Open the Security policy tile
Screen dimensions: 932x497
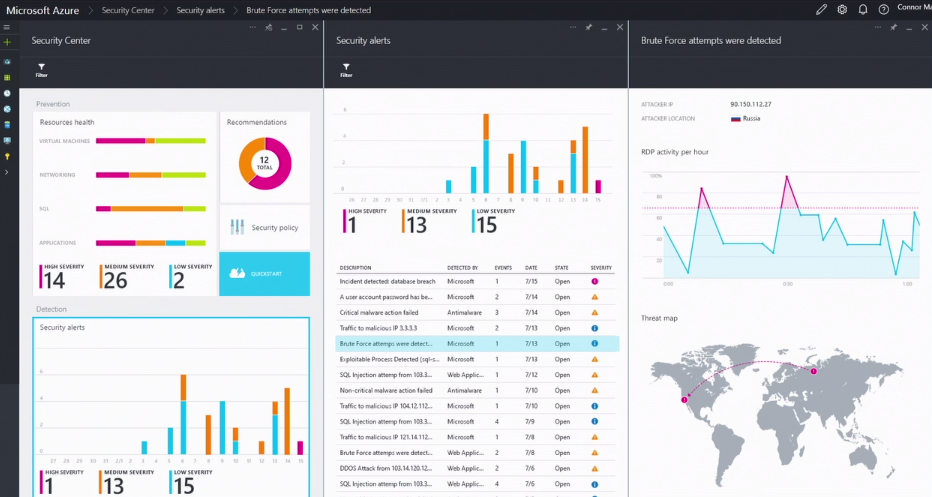pos(264,227)
